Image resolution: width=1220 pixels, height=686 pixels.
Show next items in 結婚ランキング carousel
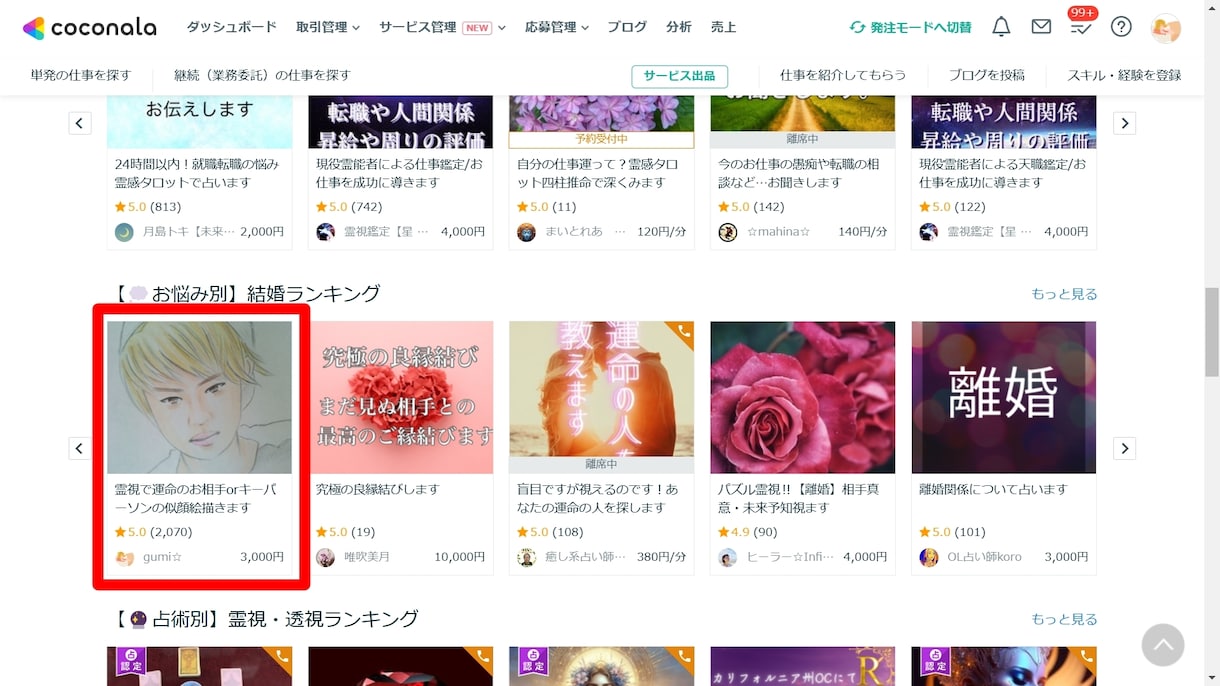point(1124,448)
